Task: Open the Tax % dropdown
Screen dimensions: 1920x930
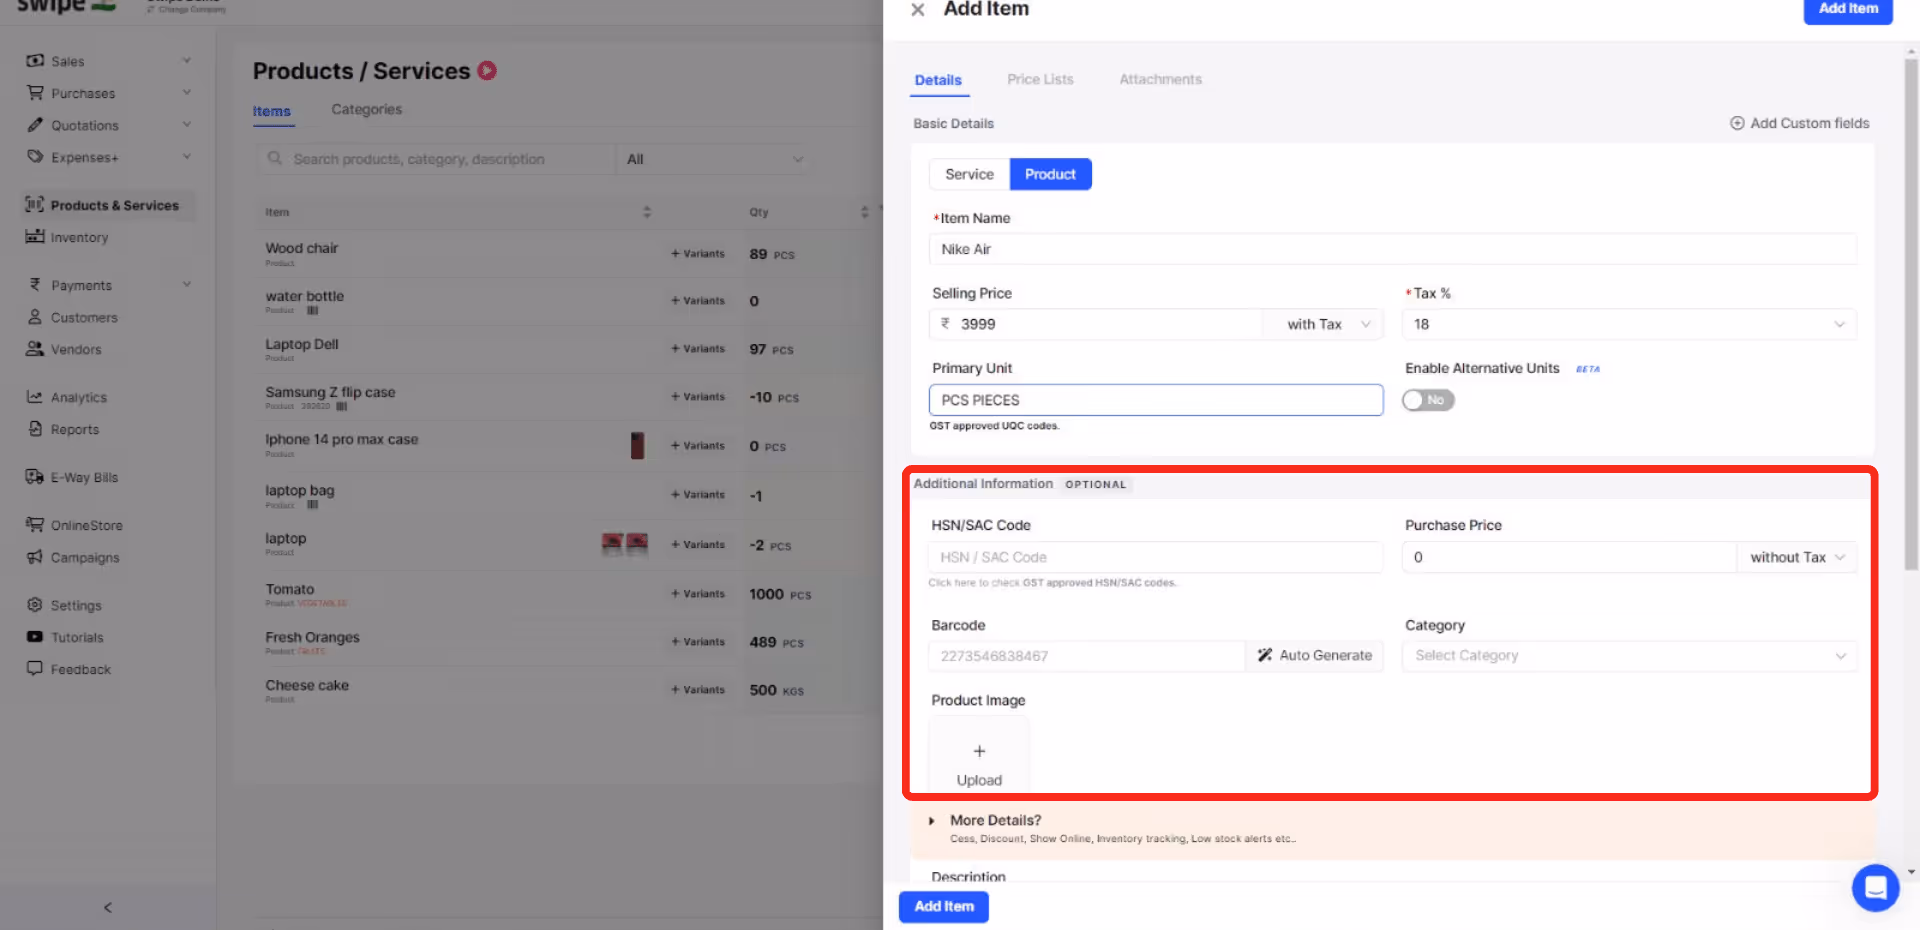Action: click(1629, 324)
